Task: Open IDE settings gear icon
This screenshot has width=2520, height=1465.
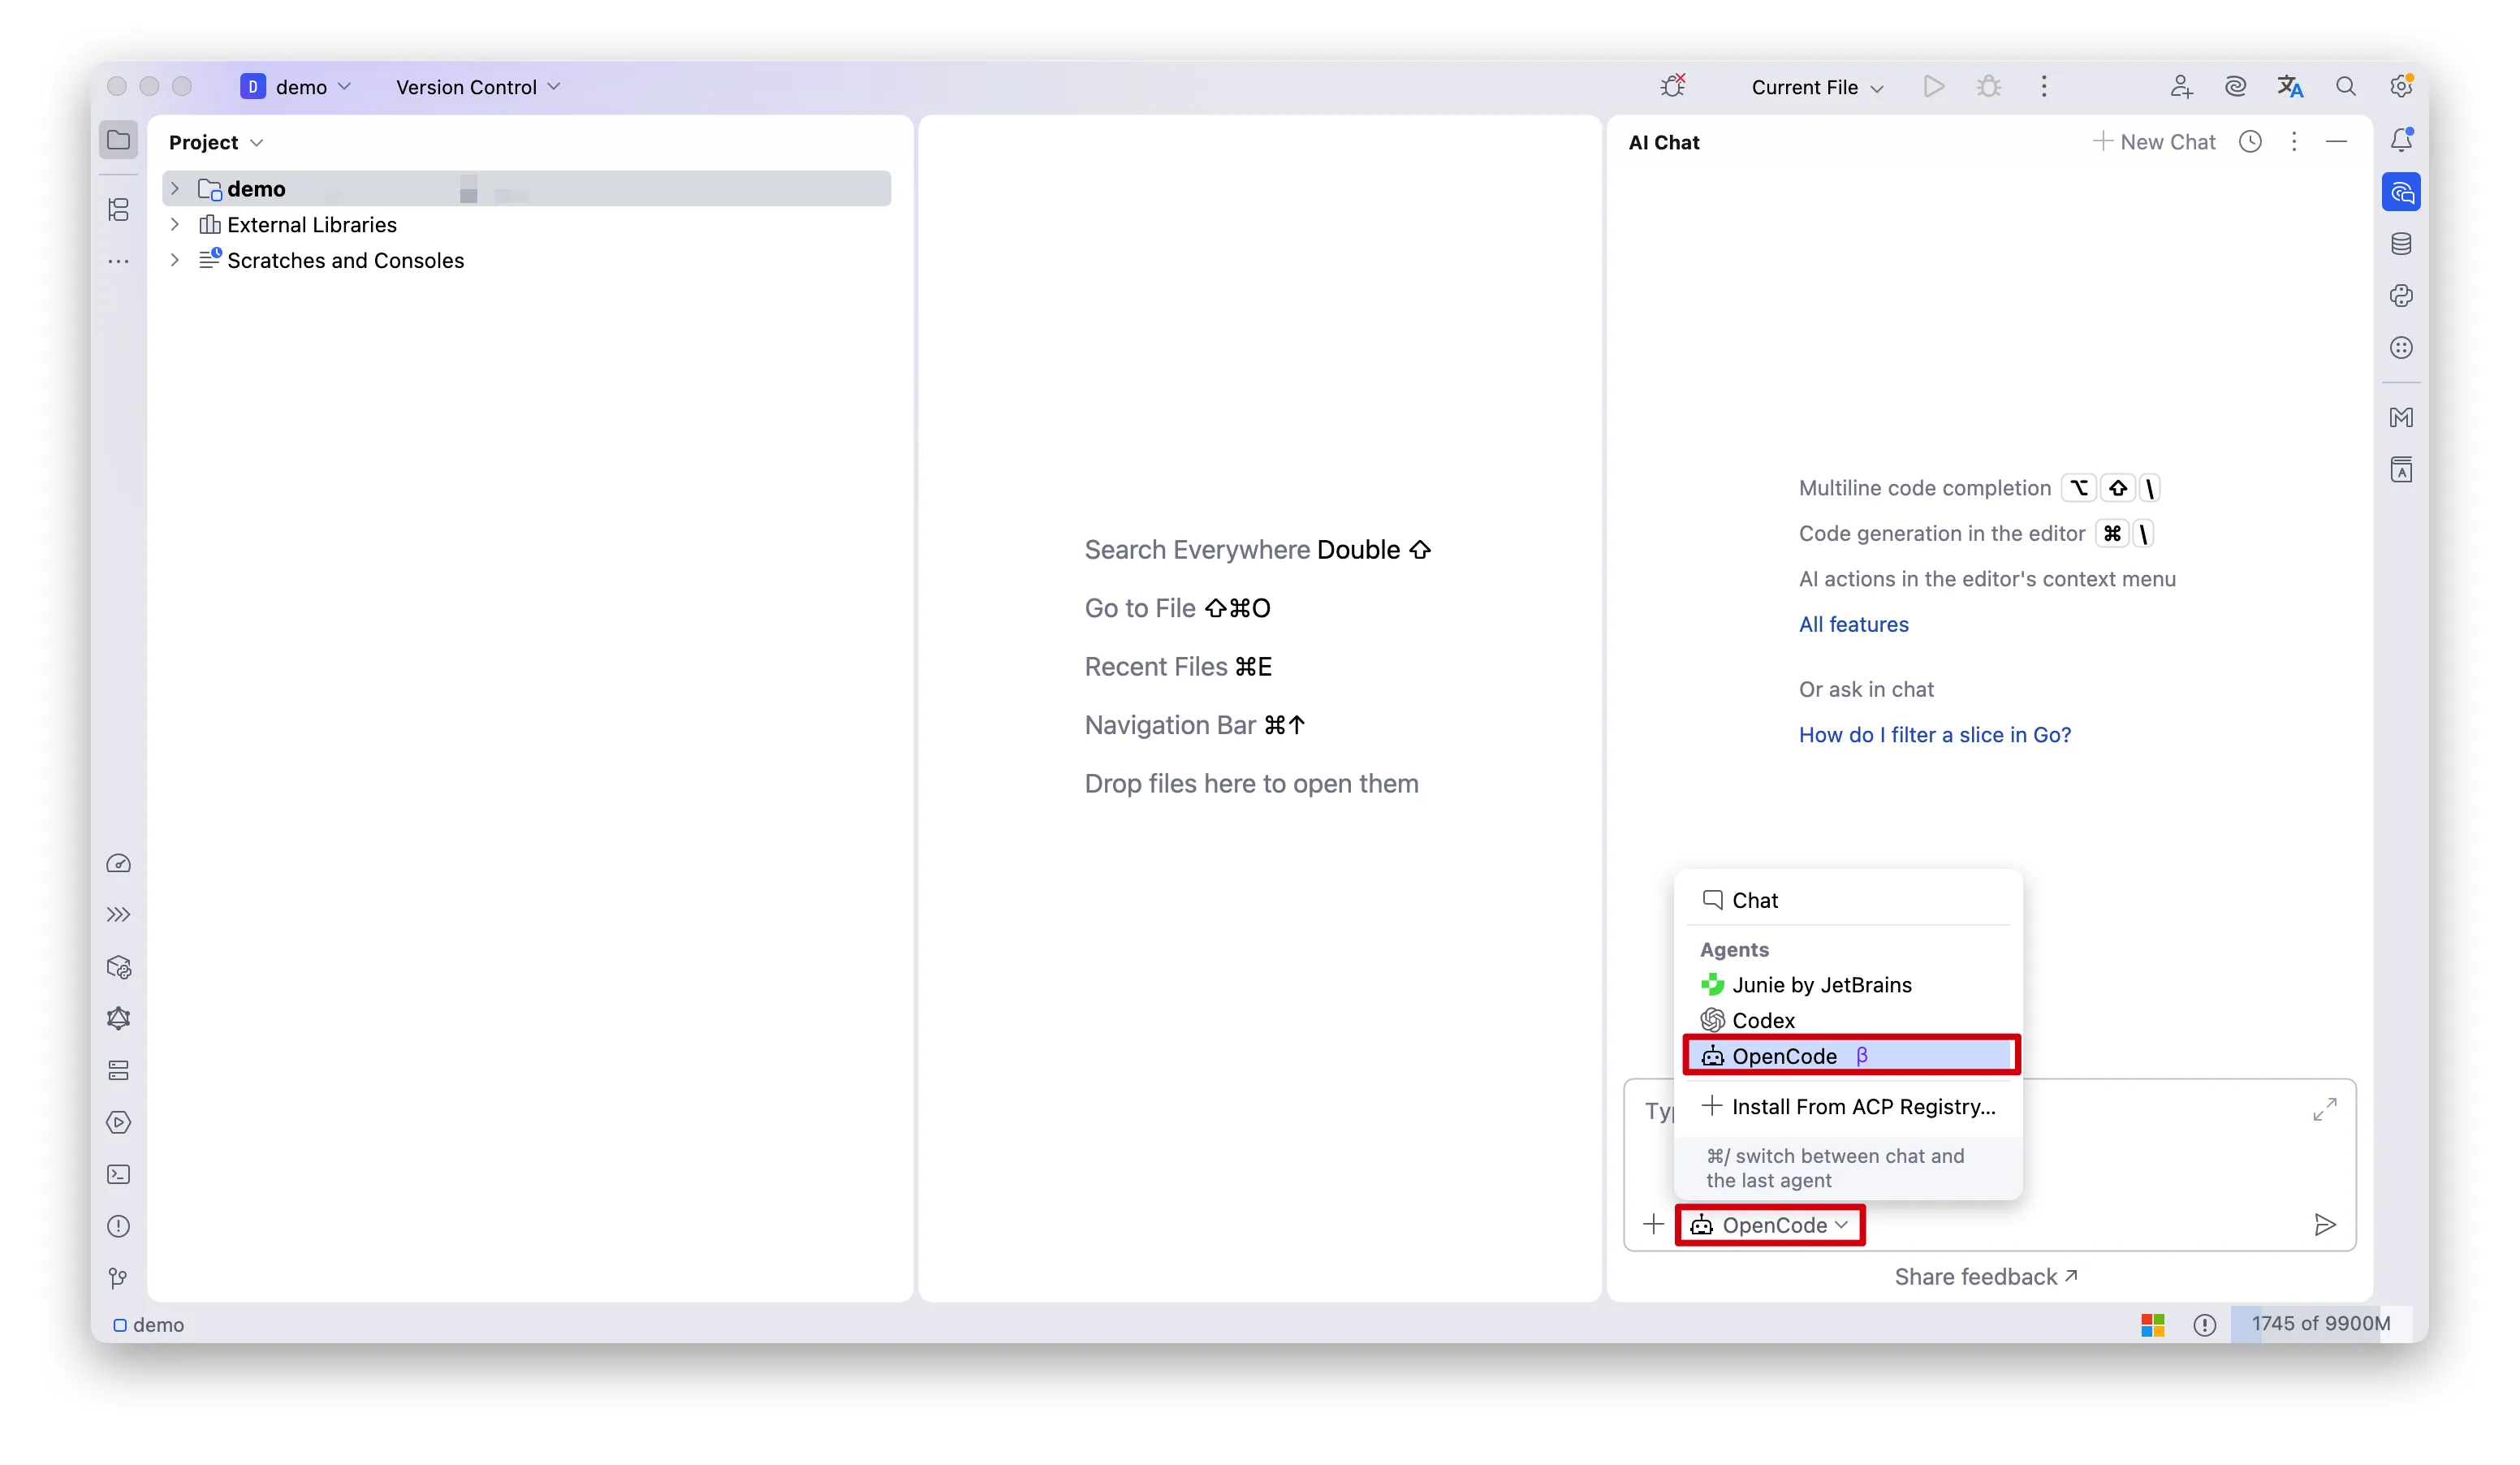Action: tap(2401, 86)
